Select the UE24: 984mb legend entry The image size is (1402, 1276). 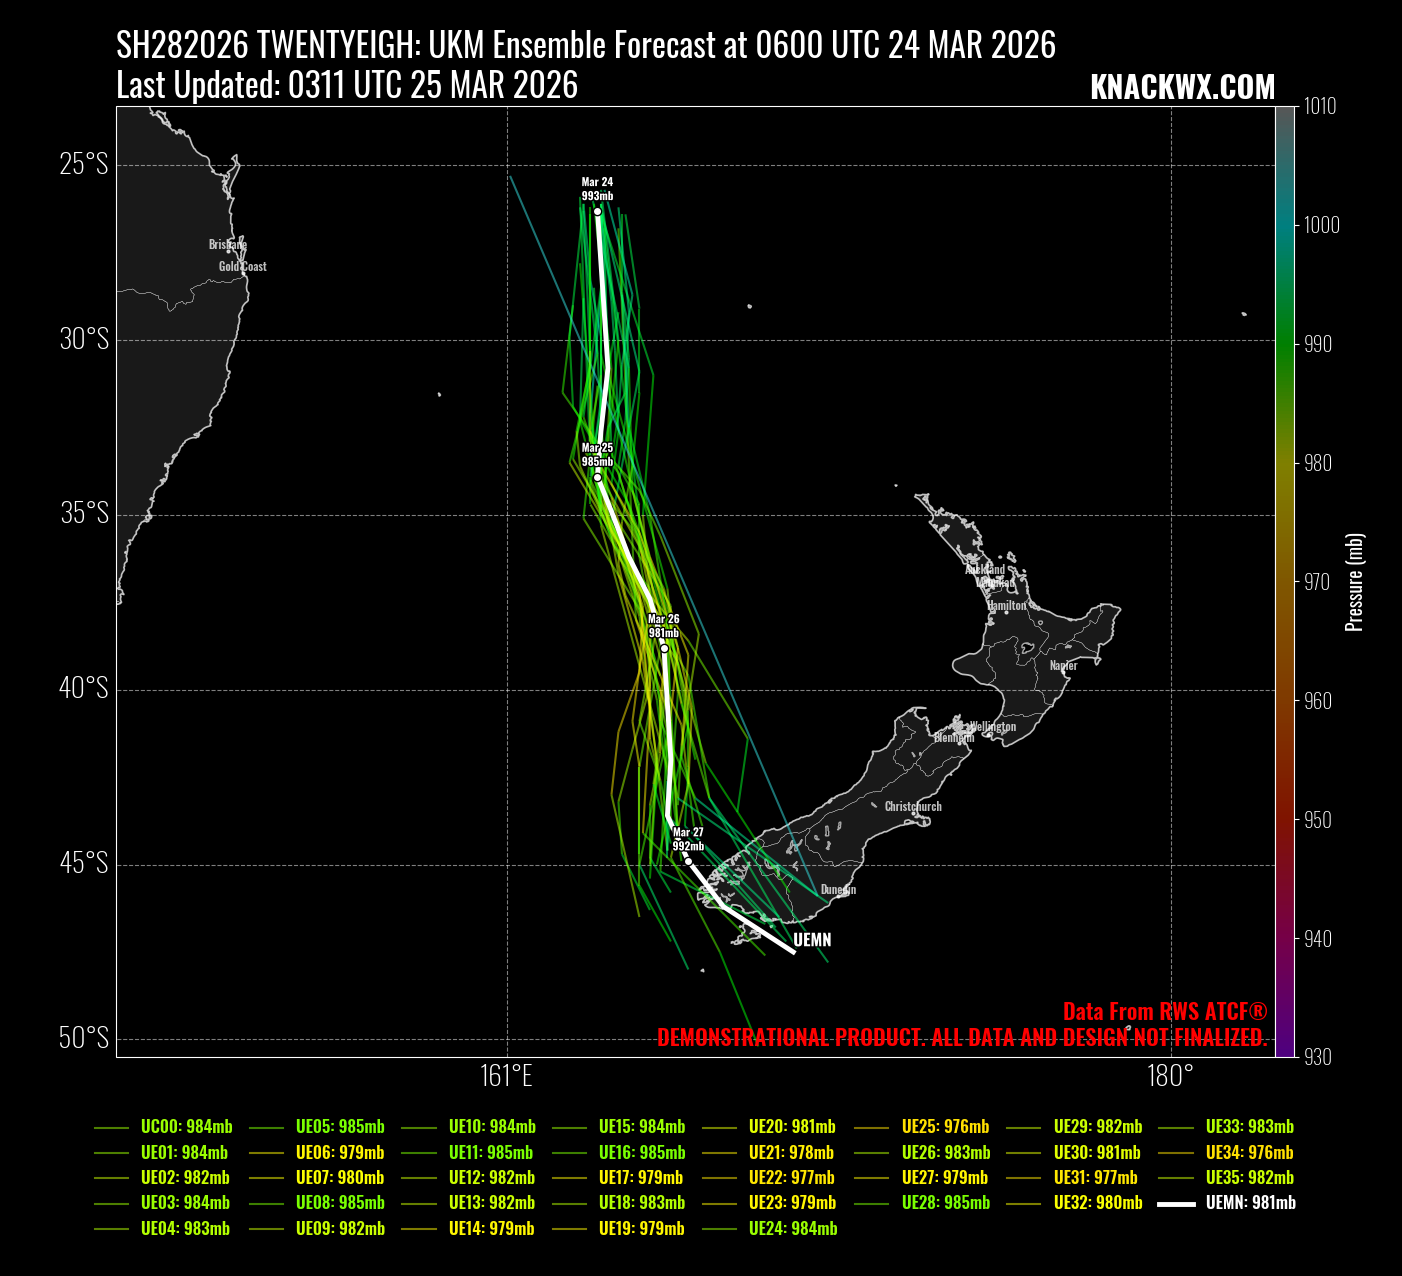click(793, 1228)
